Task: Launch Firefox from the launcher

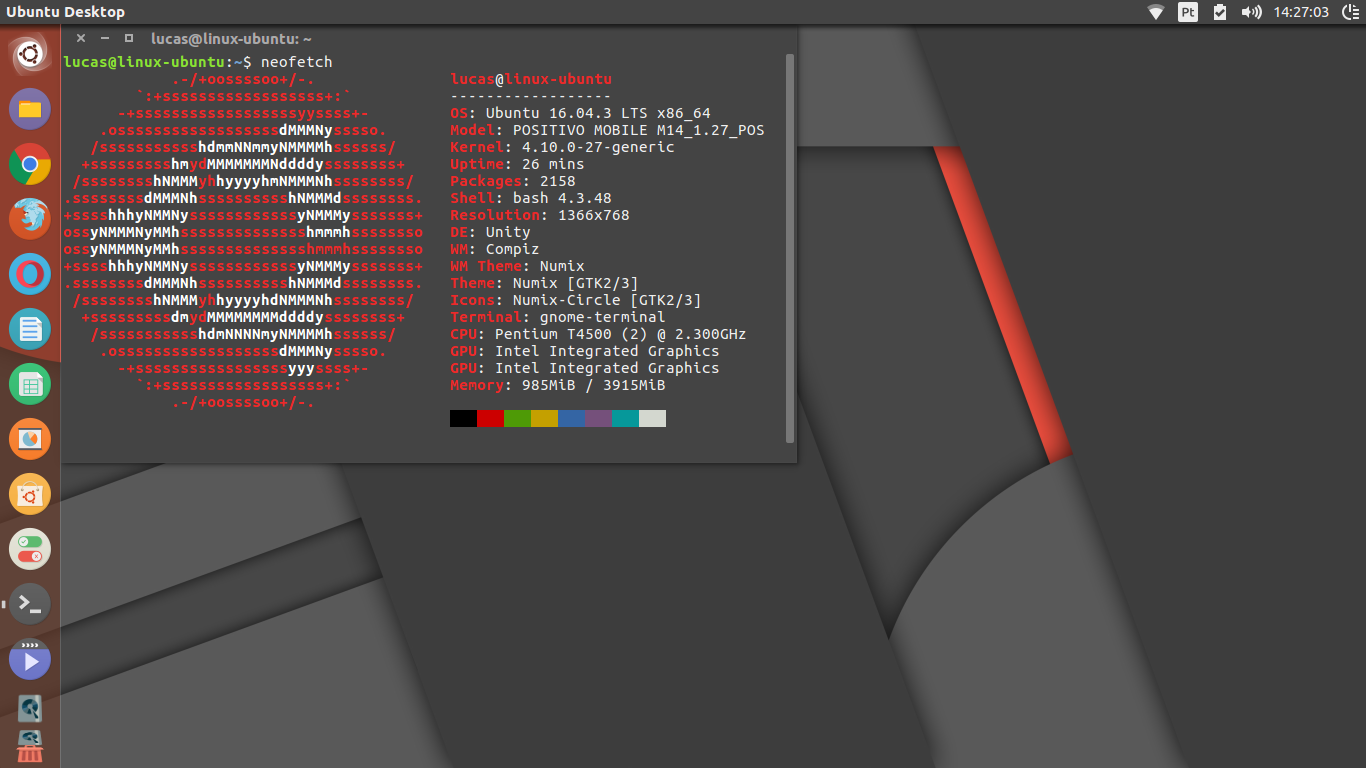Action: [x=30, y=219]
